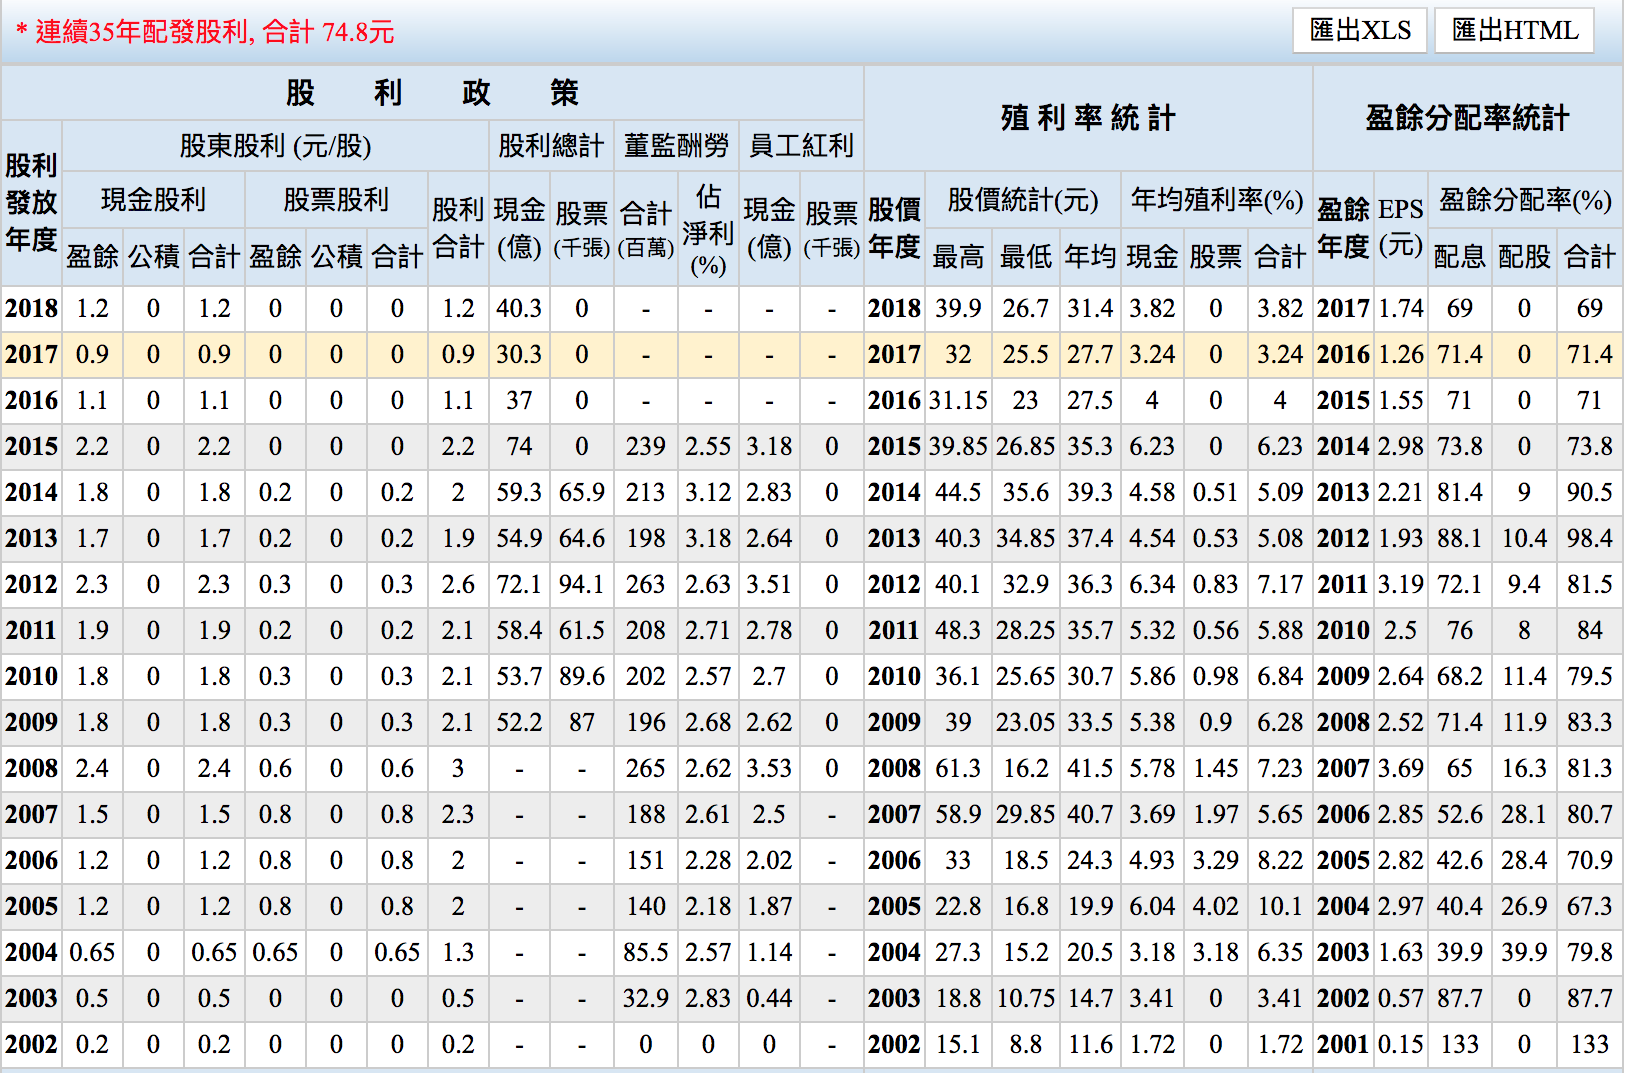Click the 佔淨利(%) column header

(708, 230)
